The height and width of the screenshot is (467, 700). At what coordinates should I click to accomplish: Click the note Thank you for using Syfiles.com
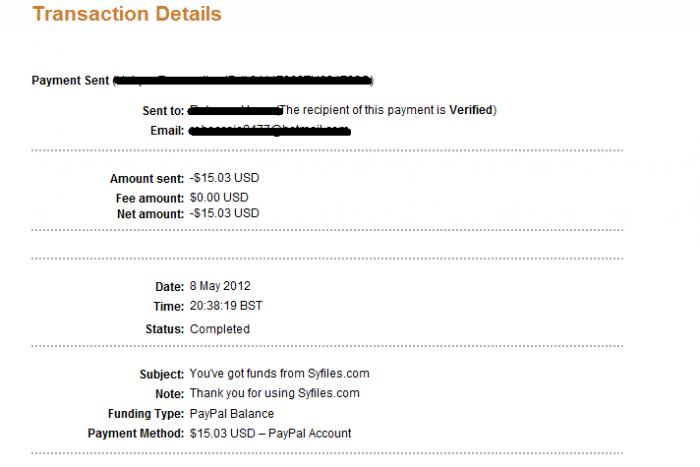coord(274,393)
